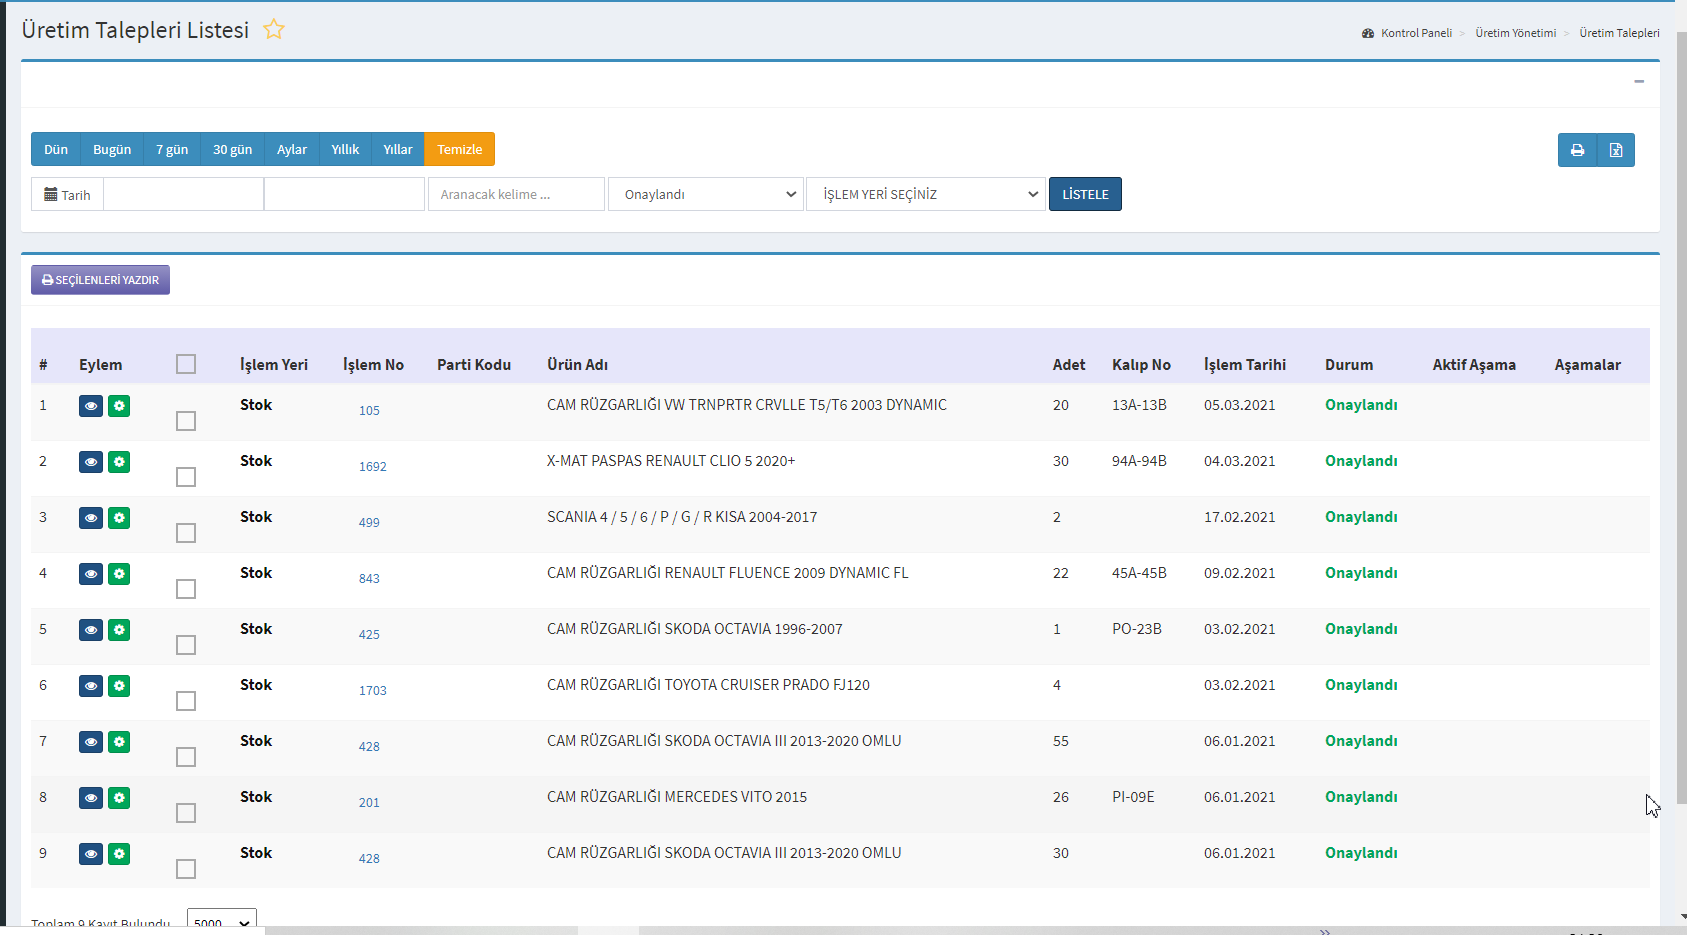Click the favorite star icon next to title
The width and height of the screenshot is (1687, 935).
(x=274, y=30)
